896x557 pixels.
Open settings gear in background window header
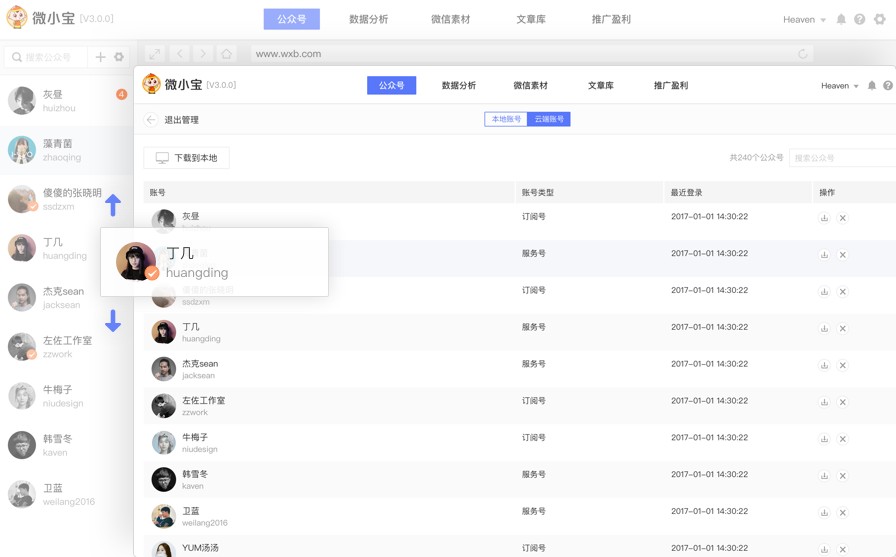880,19
